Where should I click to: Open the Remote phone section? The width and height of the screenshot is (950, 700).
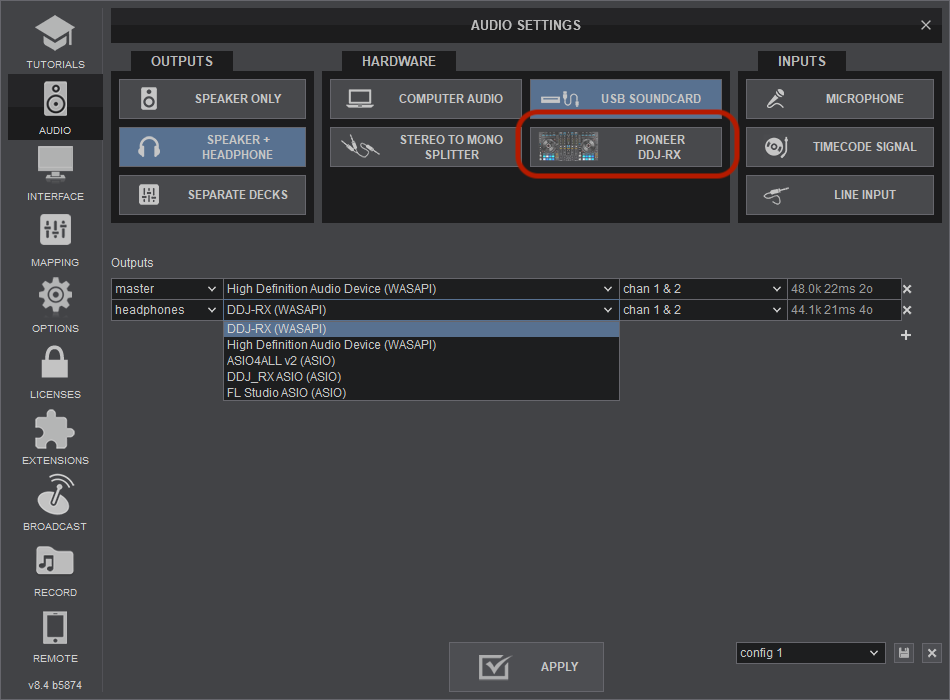tap(55, 636)
